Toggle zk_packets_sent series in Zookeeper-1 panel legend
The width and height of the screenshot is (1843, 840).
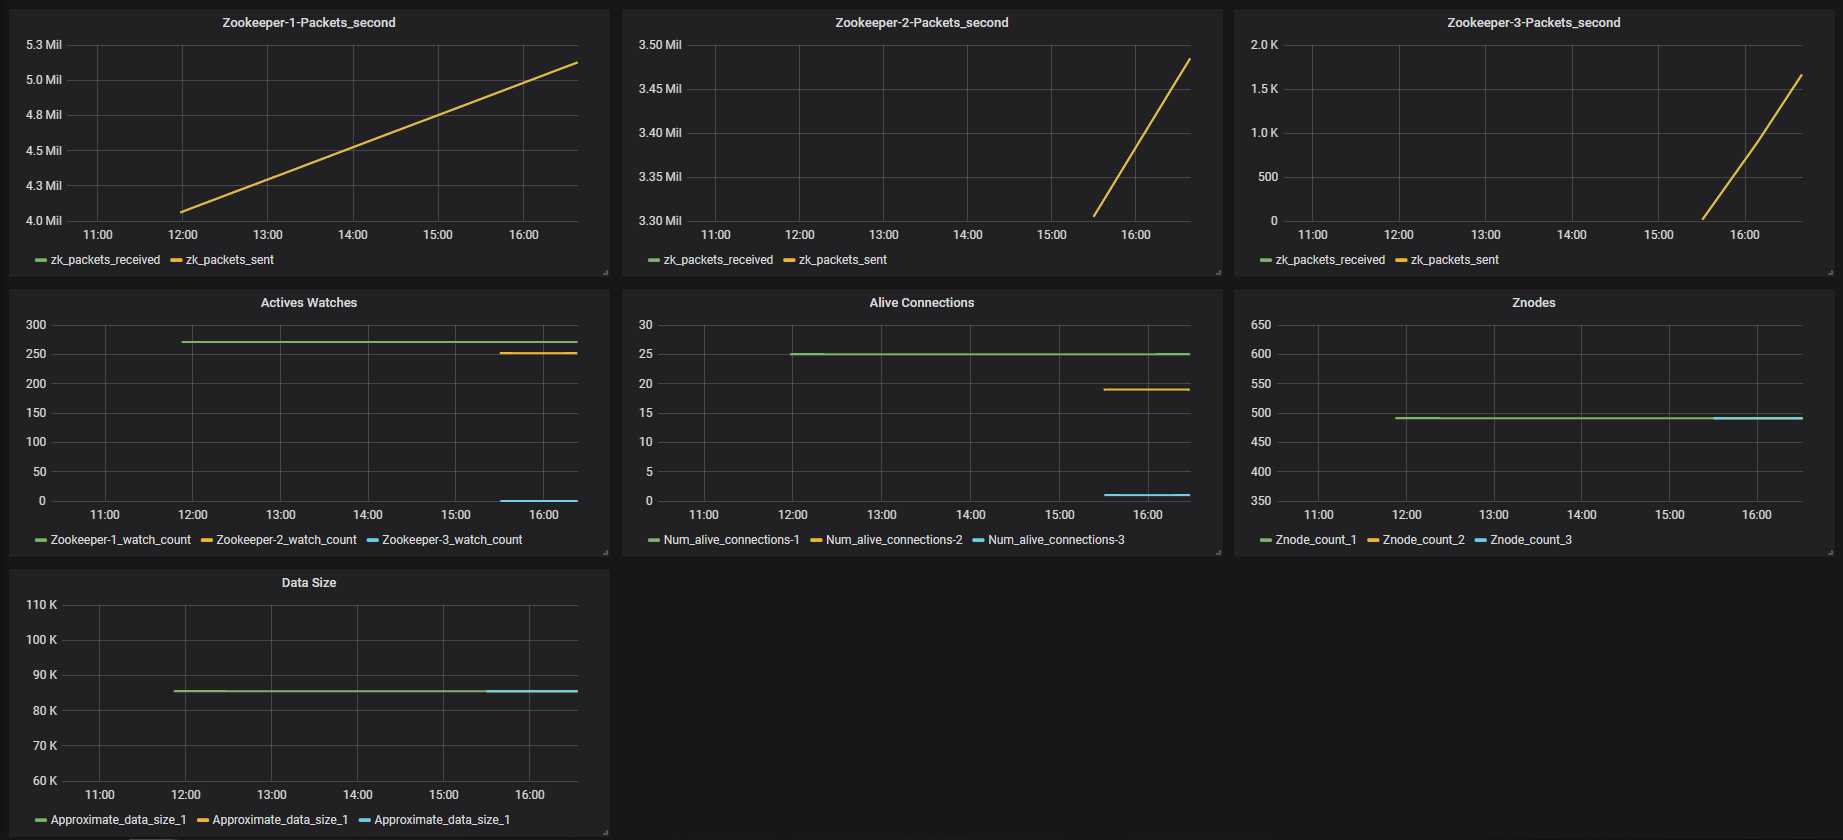click(230, 260)
